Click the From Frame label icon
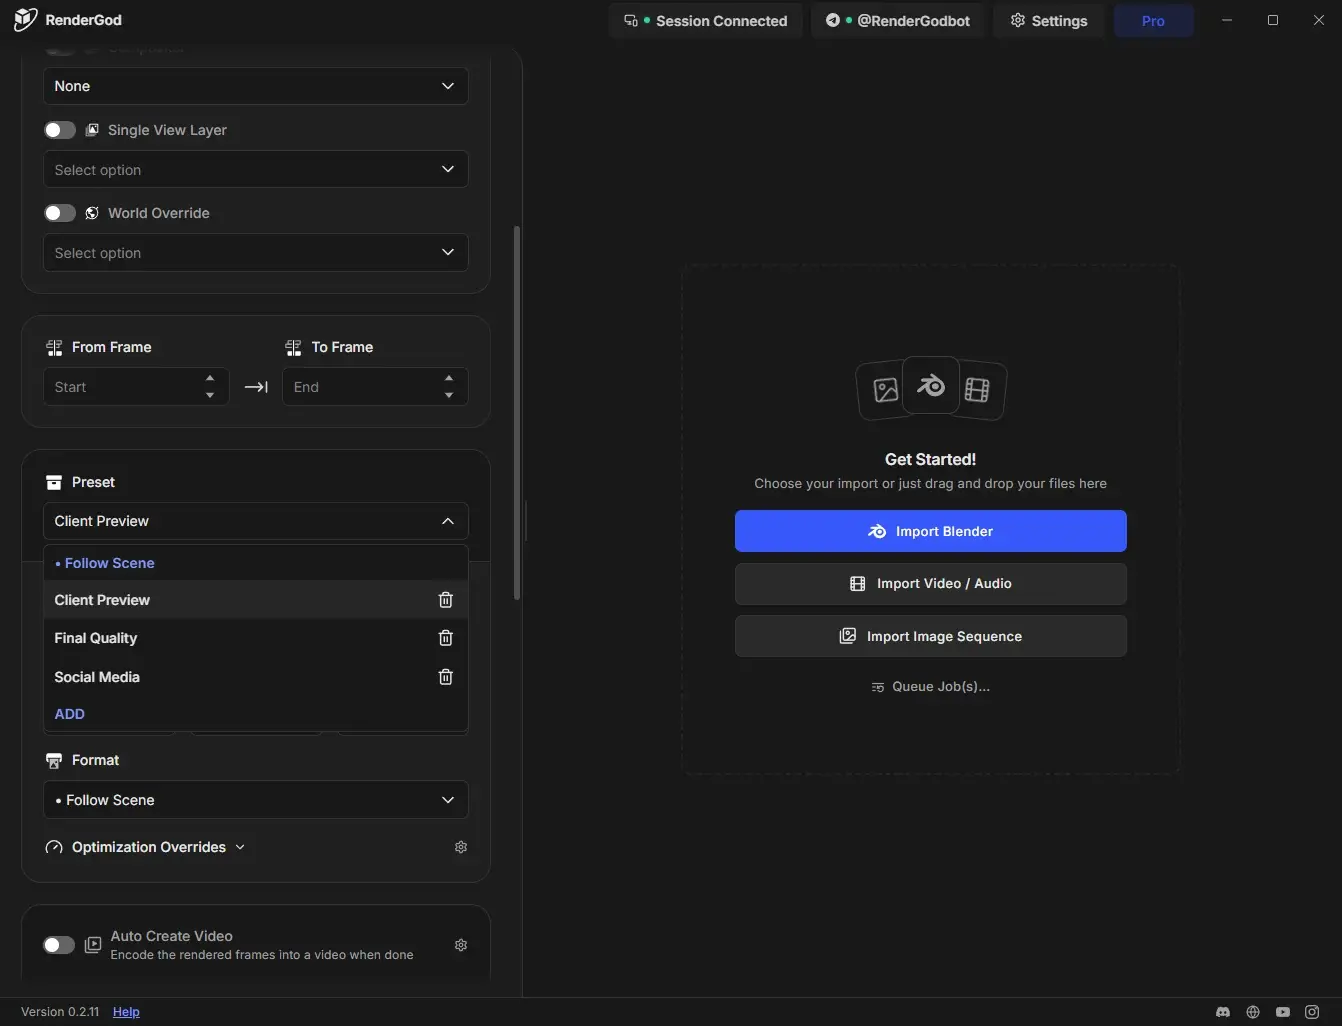Screen dimensions: 1342x1026 (x=54, y=347)
